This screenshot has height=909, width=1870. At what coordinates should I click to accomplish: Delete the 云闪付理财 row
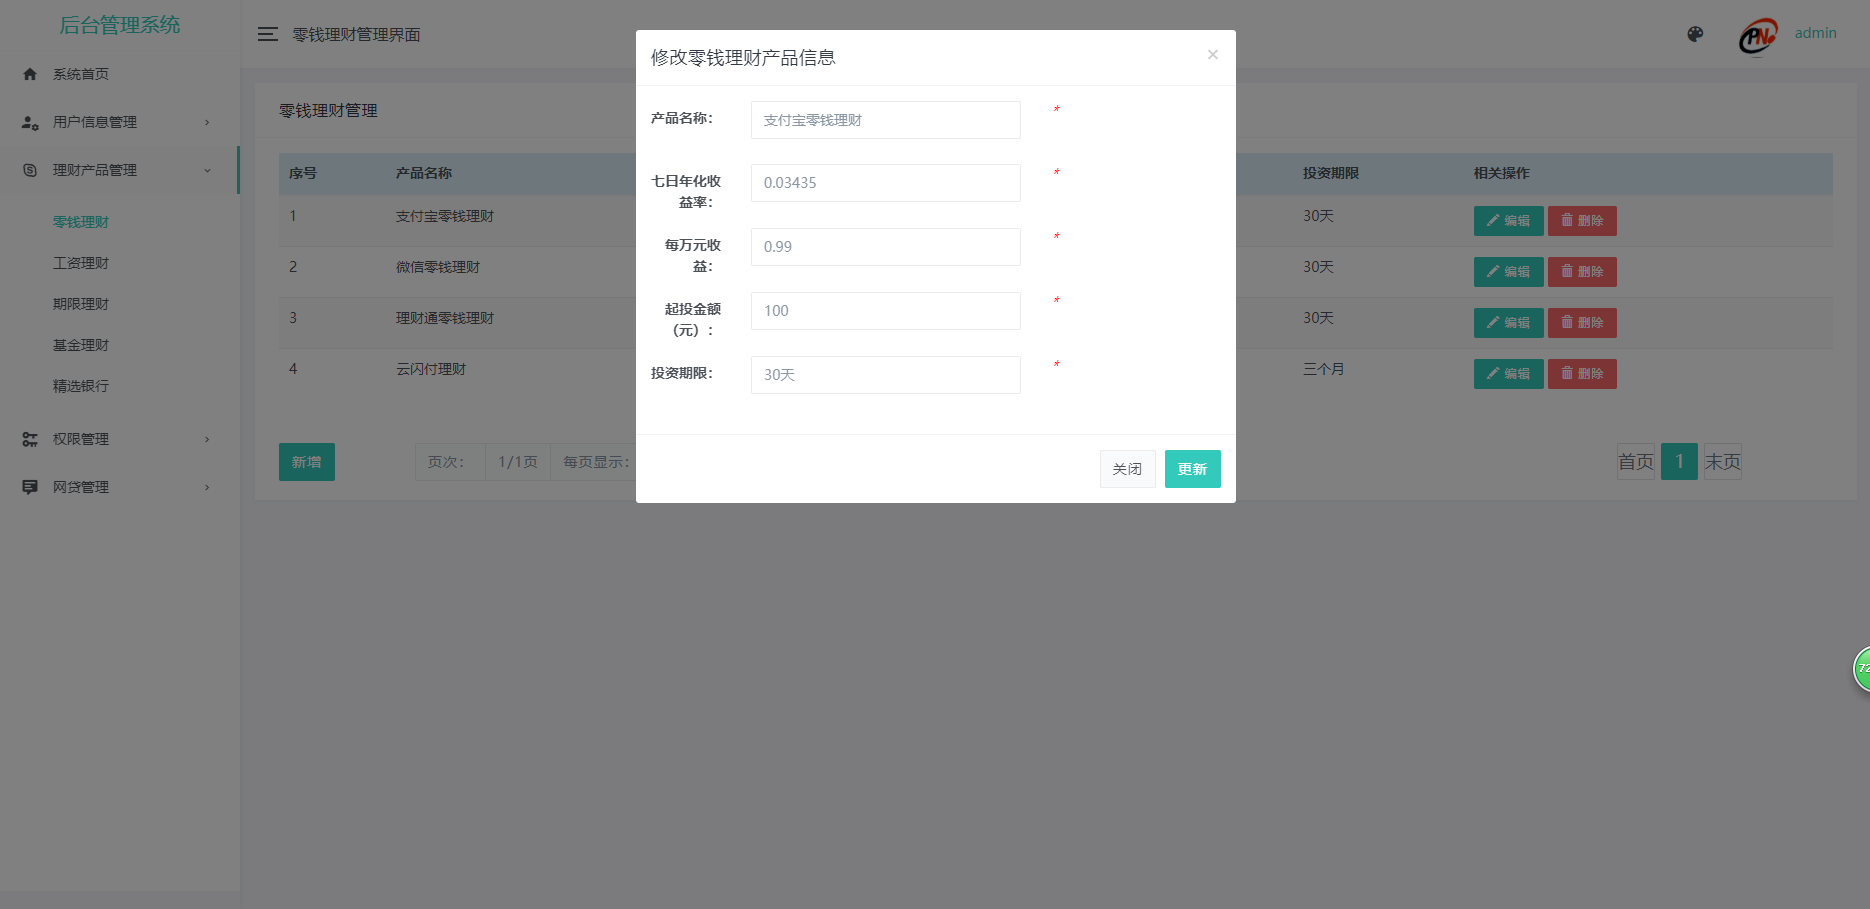click(1582, 374)
